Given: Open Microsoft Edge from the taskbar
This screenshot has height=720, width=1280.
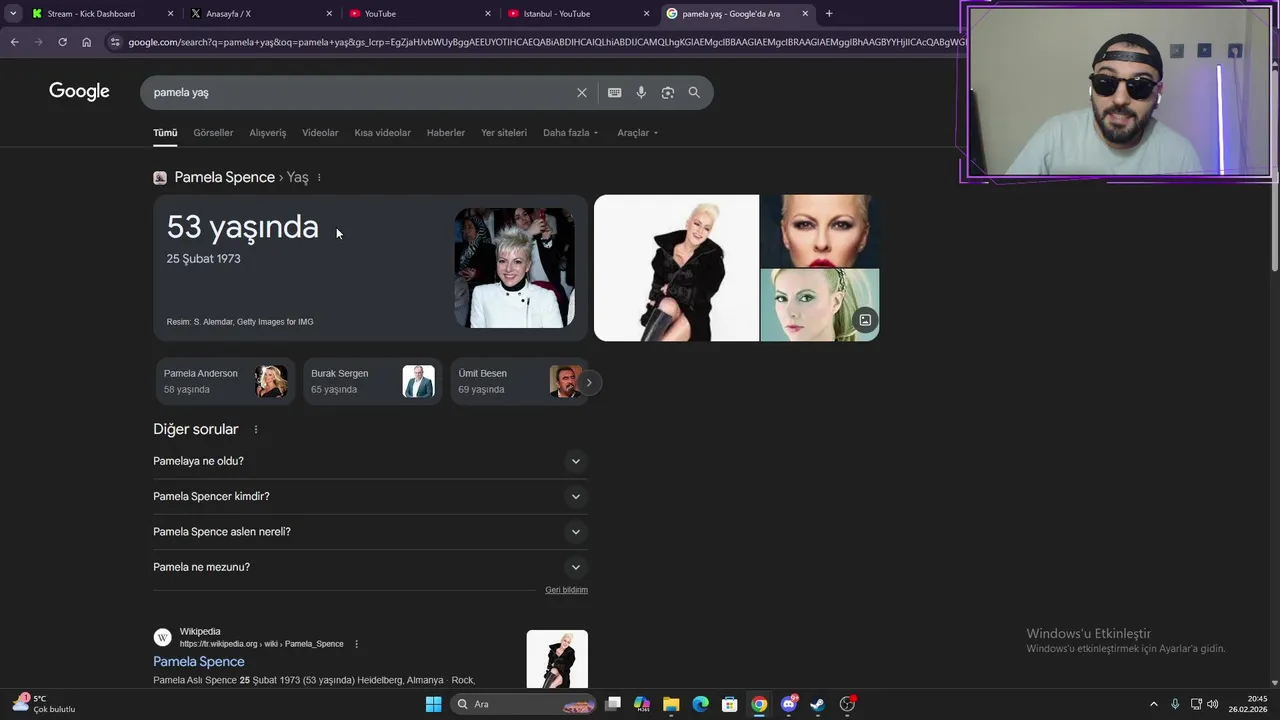Looking at the screenshot, I should click(700, 704).
